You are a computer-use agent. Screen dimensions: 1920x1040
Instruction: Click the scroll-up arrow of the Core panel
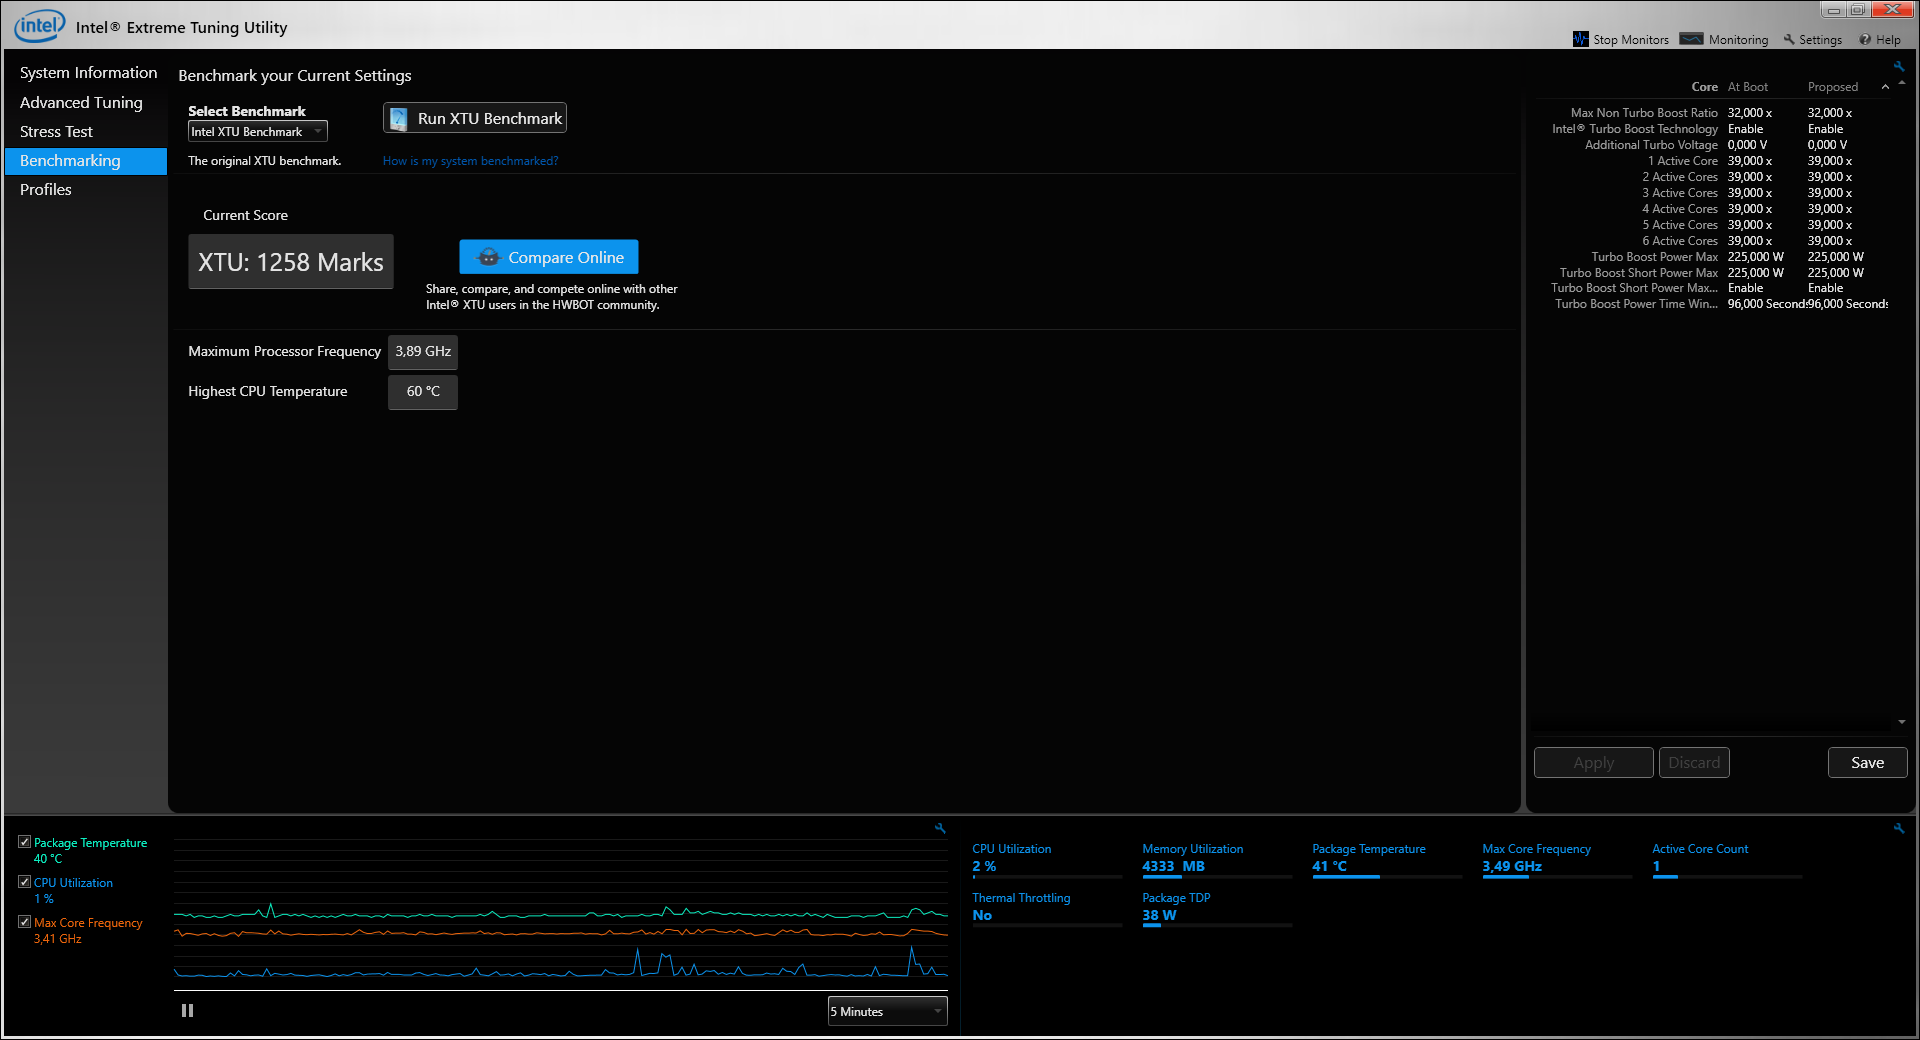click(x=1902, y=83)
